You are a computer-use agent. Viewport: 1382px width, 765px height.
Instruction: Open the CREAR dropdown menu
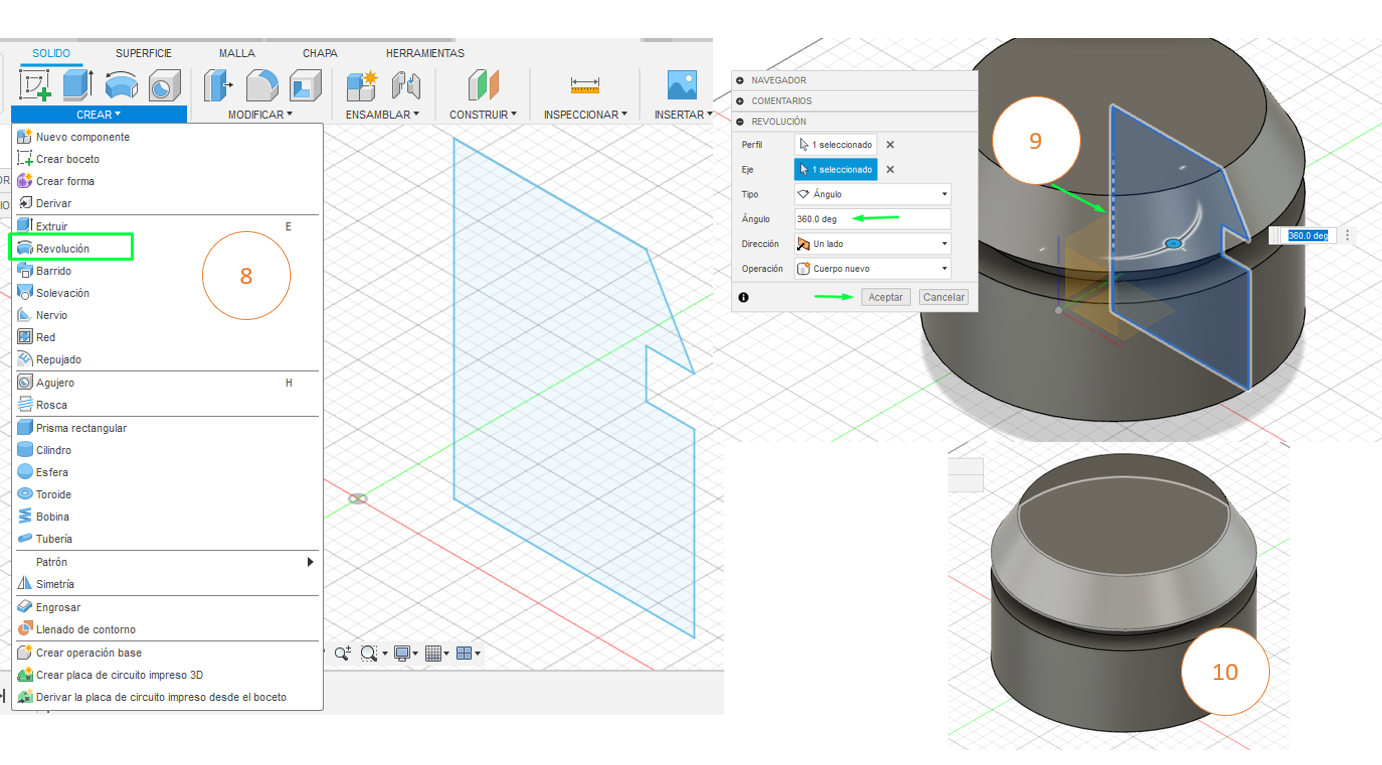pyautogui.click(x=99, y=115)
